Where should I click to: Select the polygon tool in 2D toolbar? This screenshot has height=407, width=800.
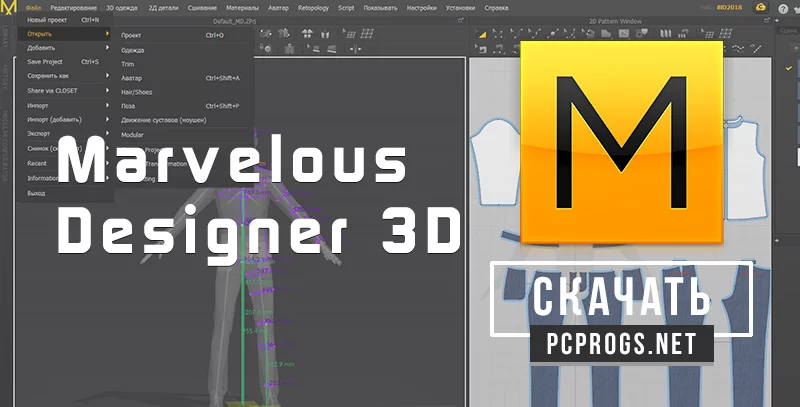[606, 34]
